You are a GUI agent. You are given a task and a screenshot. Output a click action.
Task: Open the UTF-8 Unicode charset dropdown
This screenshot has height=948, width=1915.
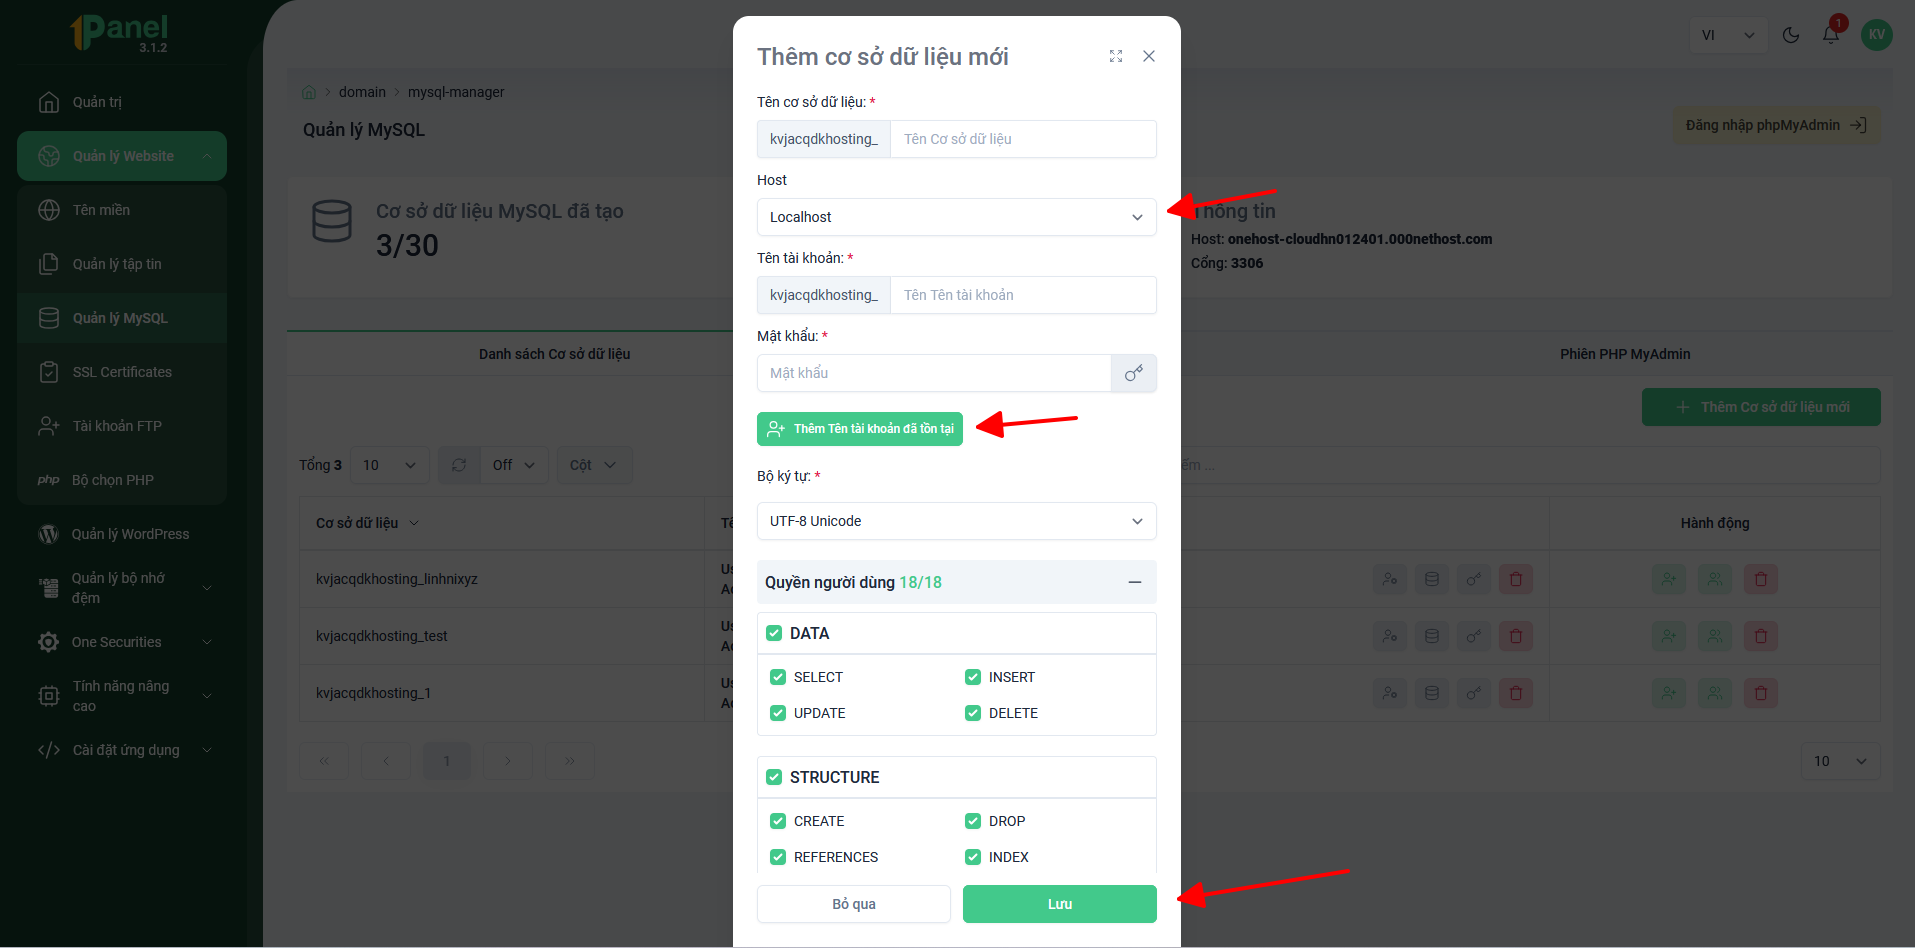click(957, 521)
